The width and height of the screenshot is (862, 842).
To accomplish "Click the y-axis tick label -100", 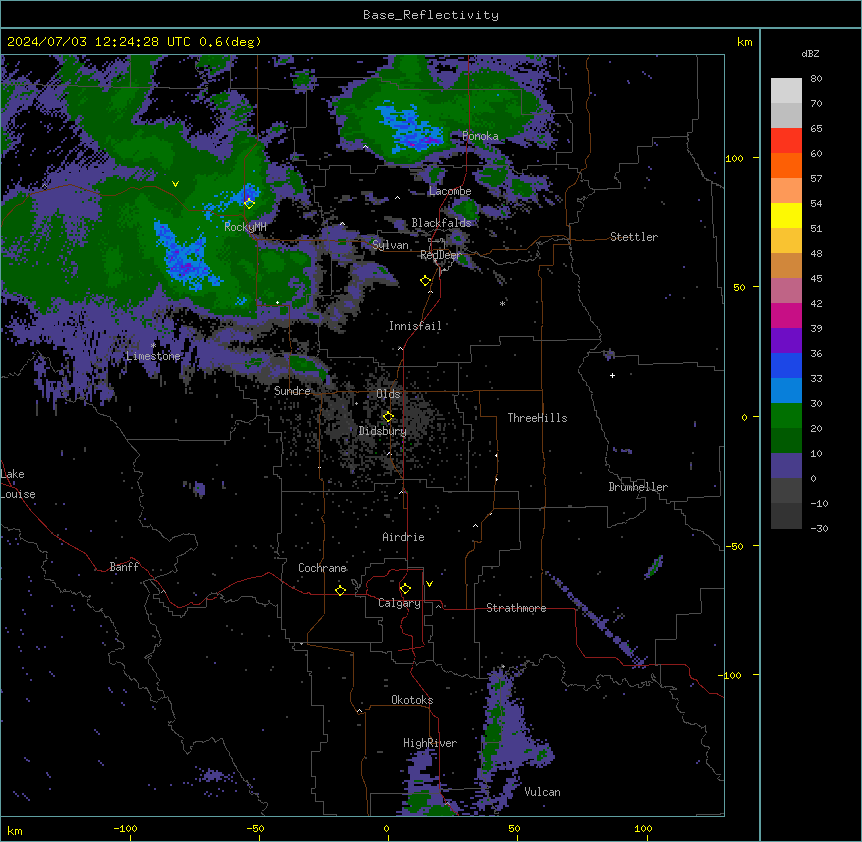I will click(731, 675).
